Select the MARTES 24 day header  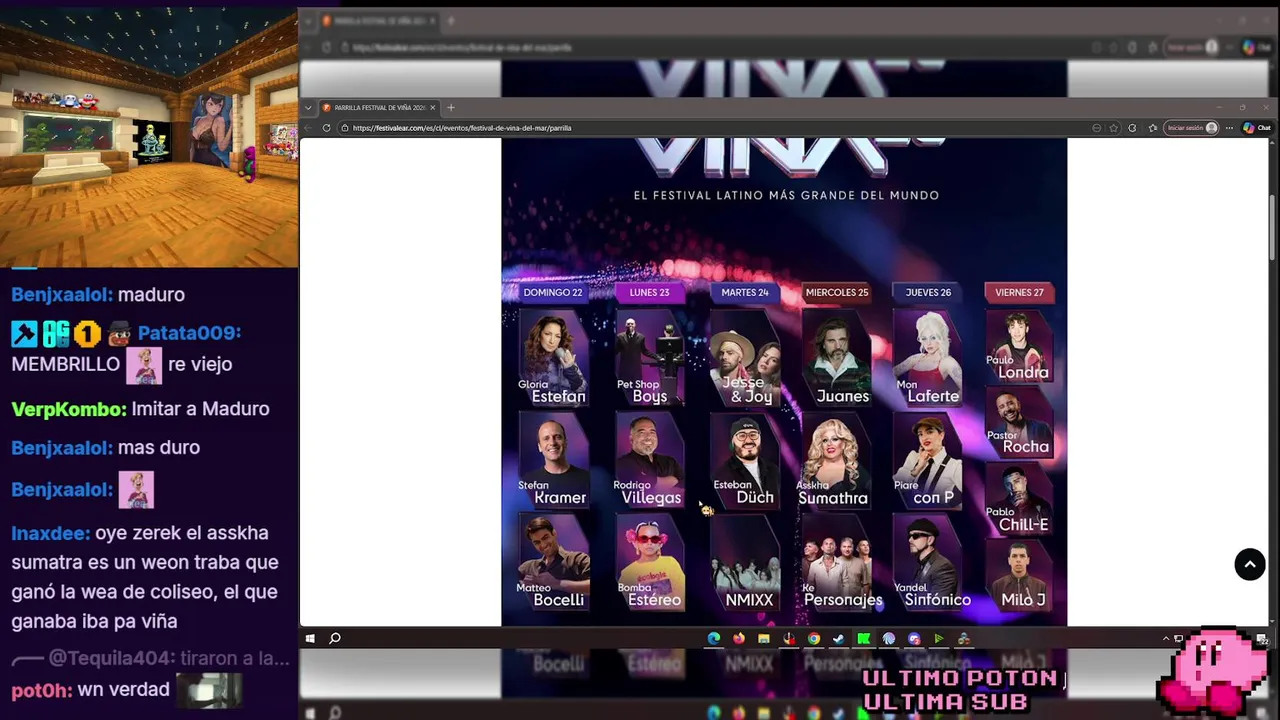745,292
